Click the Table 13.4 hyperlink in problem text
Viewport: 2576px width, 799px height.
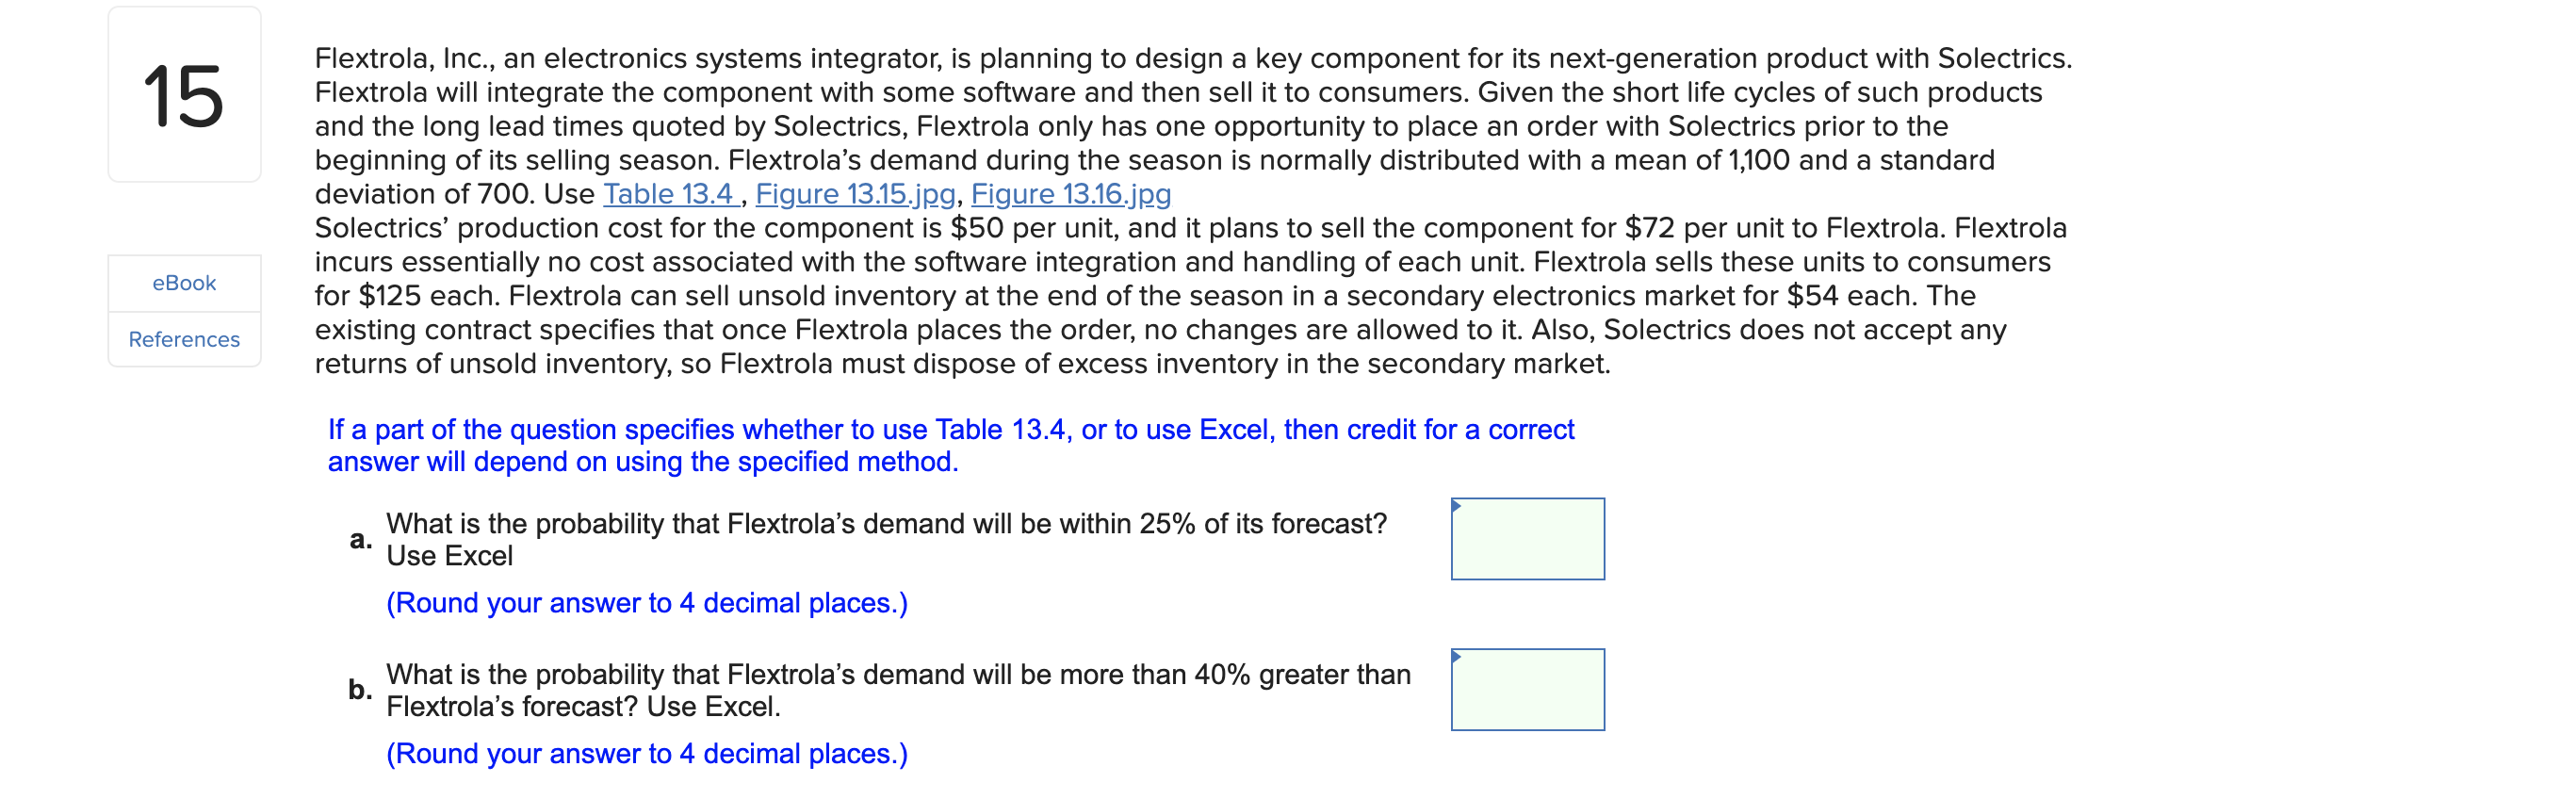point(668,194)
